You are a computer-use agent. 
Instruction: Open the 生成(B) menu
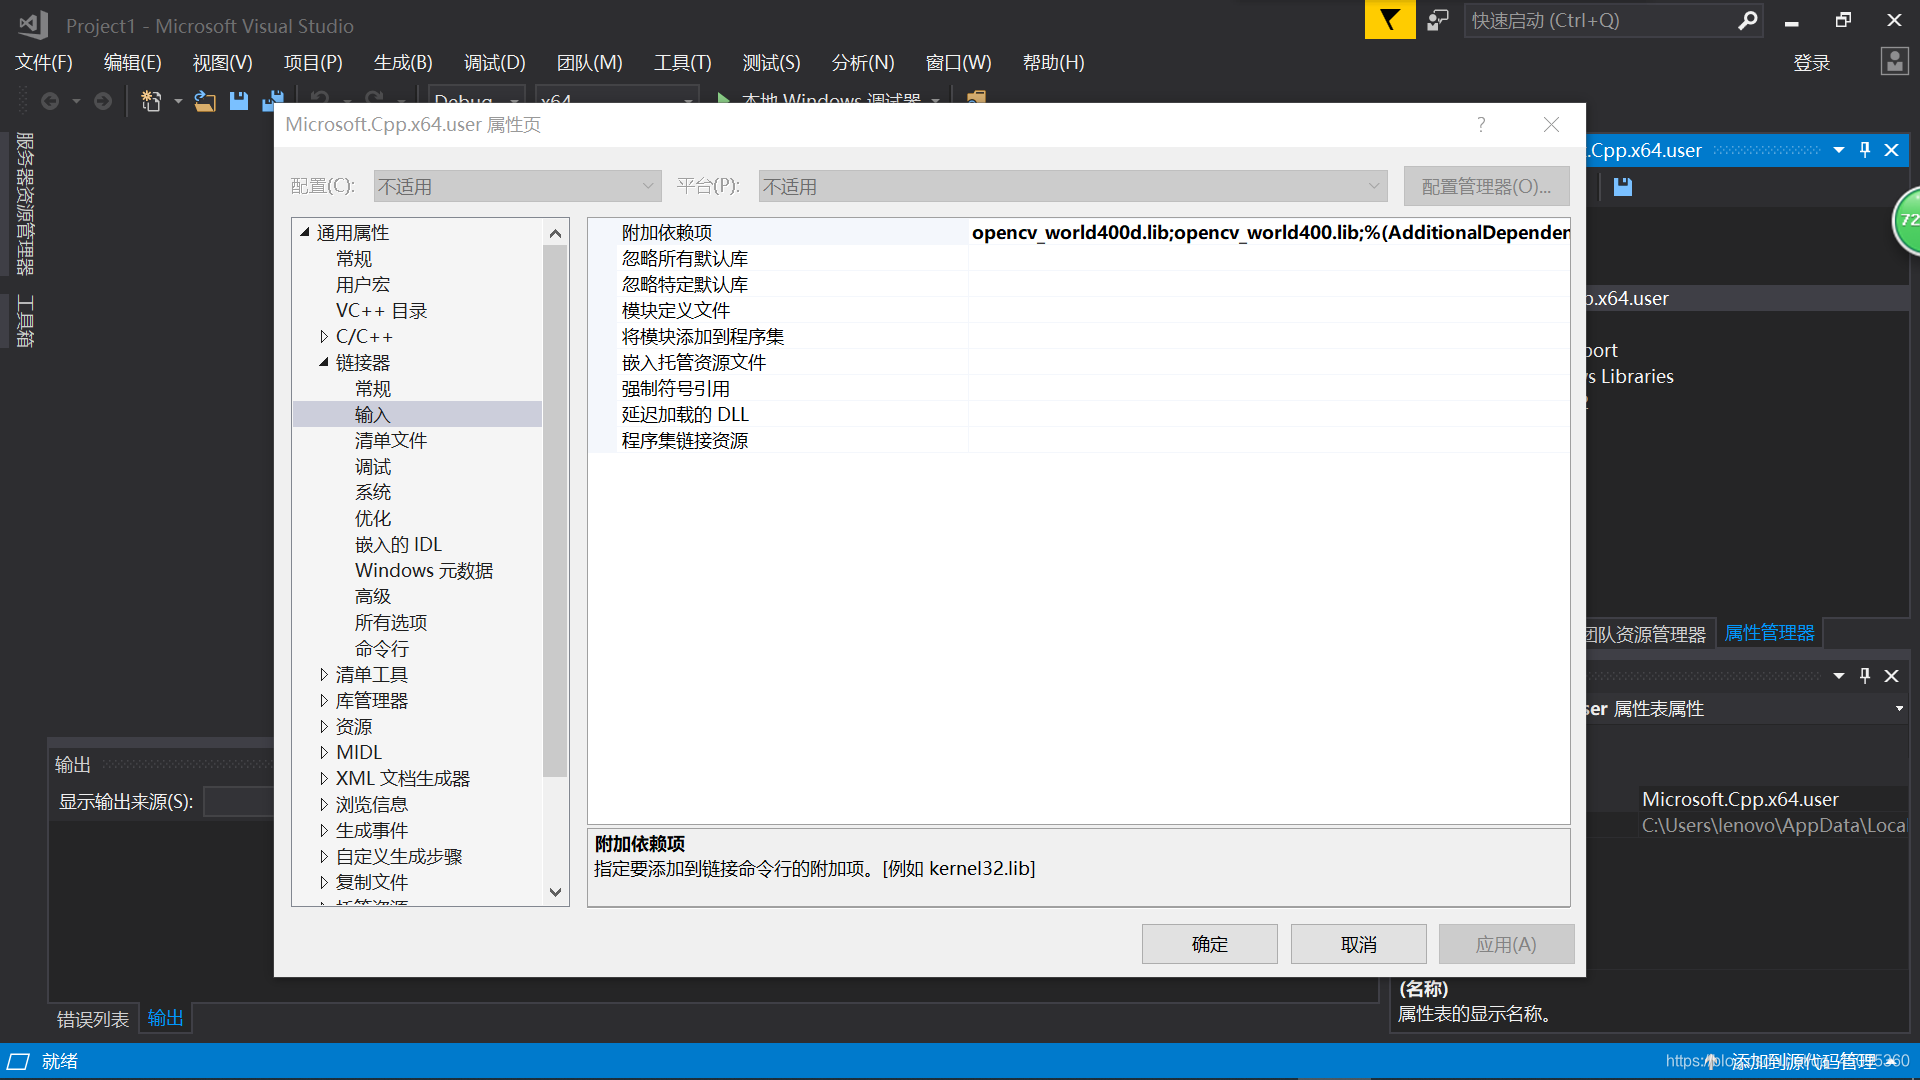coord(403,62)
